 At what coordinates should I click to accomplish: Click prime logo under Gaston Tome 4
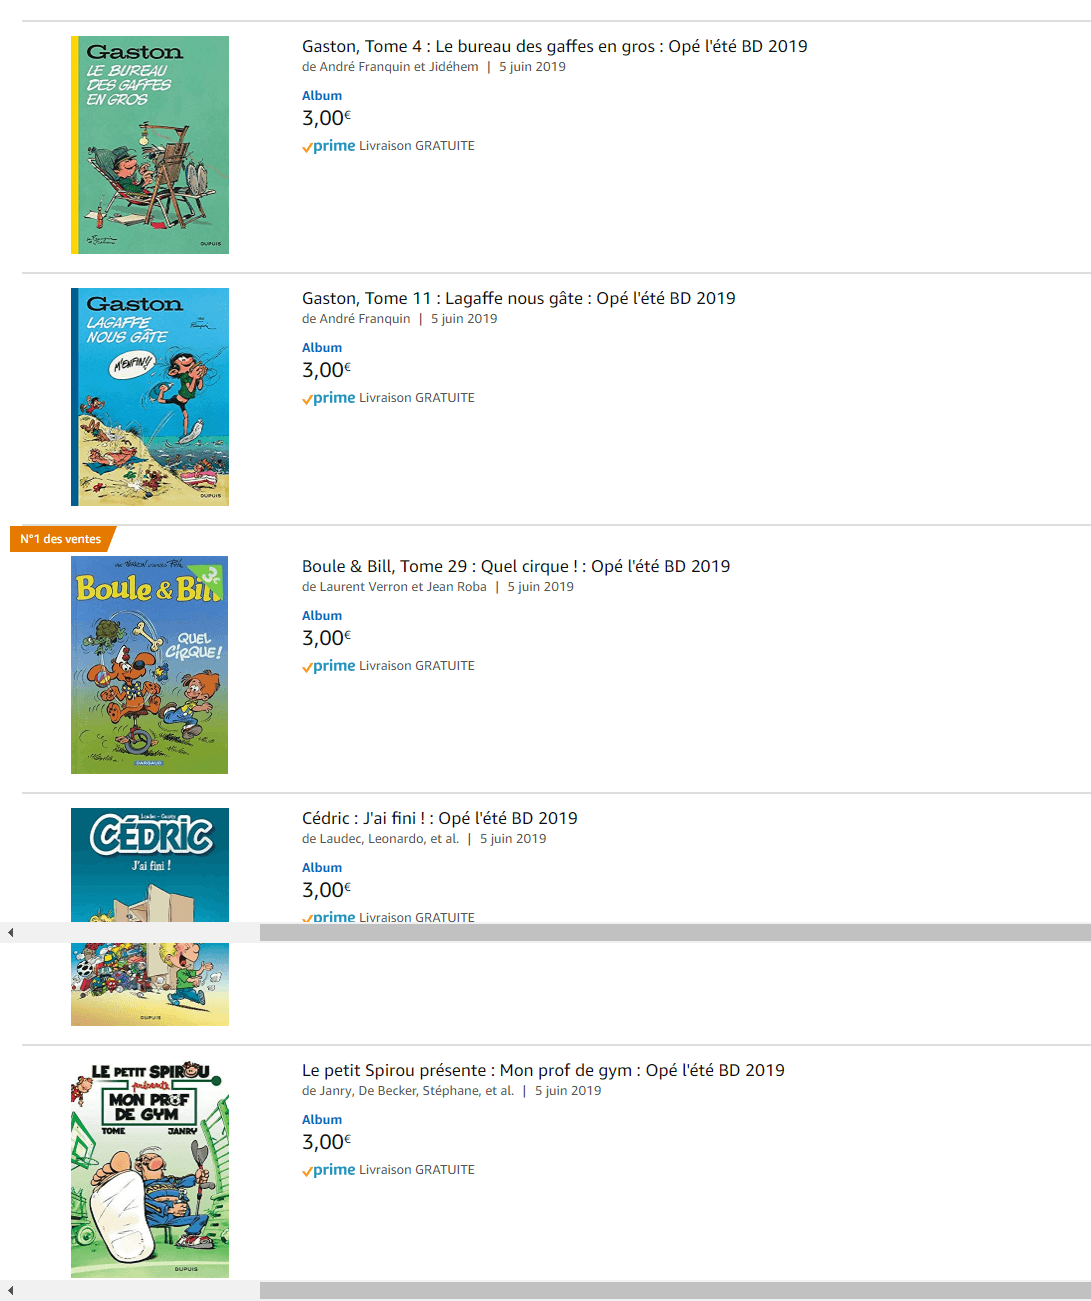tap(329, 146)
